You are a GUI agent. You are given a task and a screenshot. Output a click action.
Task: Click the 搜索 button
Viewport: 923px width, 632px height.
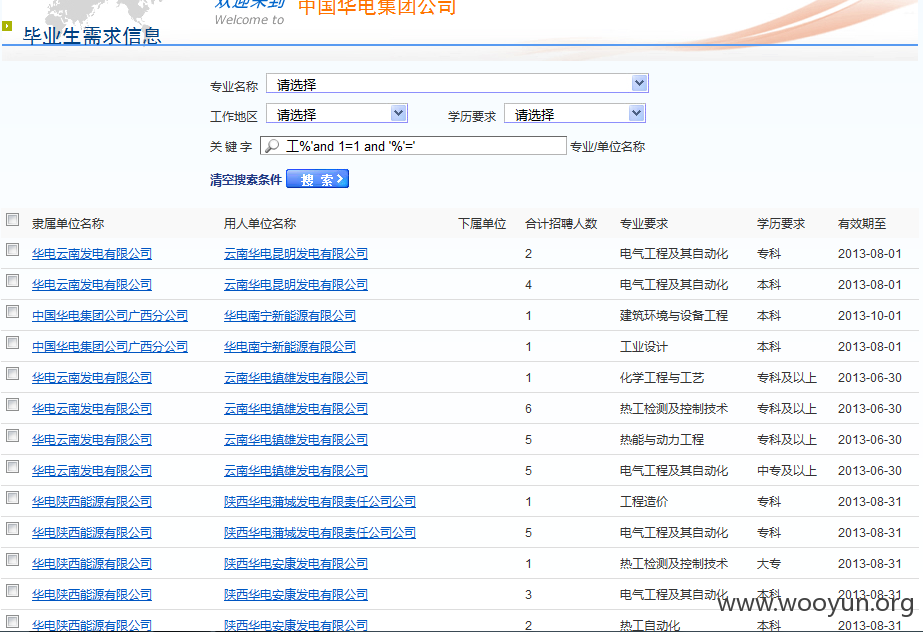coord(317,179)
